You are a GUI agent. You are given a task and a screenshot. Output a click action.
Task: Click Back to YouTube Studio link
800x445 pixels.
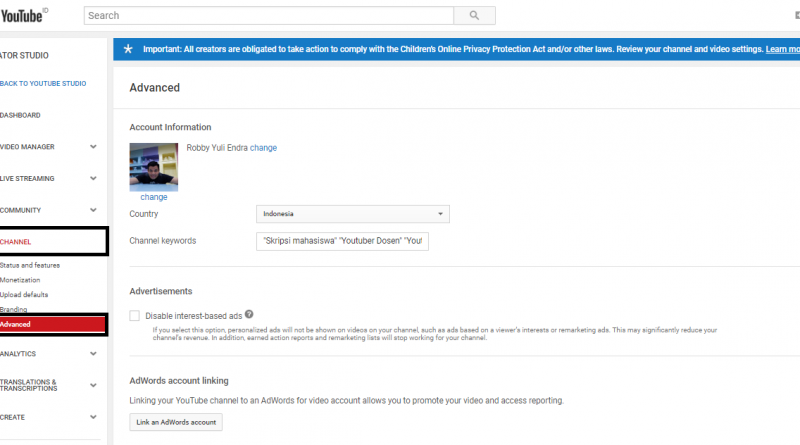[x=43, y=83]
